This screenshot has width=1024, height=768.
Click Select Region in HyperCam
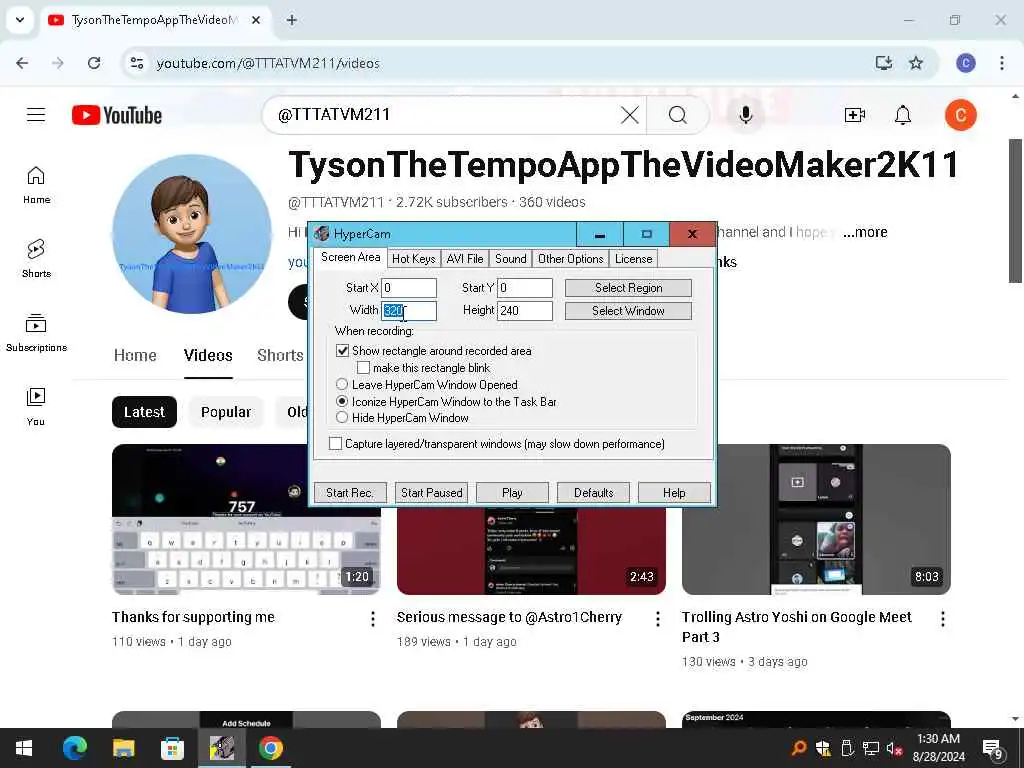click(x=628, y=288)
